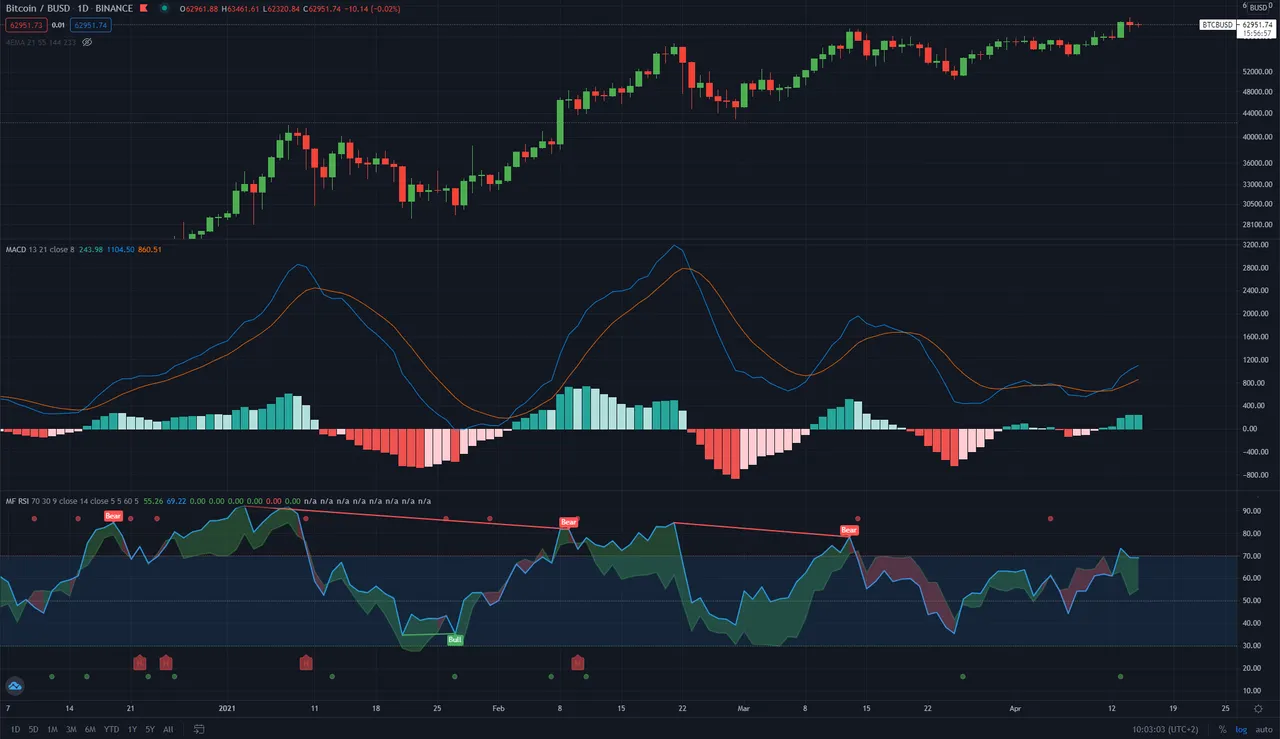1280x739 pixels.
Task: Click the 52000.00 price axis label
Action: click(x=1258, y=73)
